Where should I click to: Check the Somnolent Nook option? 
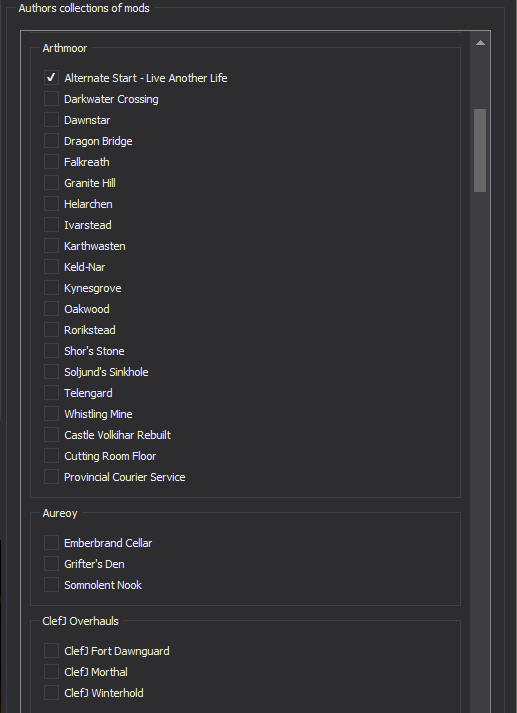pos(51,584)
